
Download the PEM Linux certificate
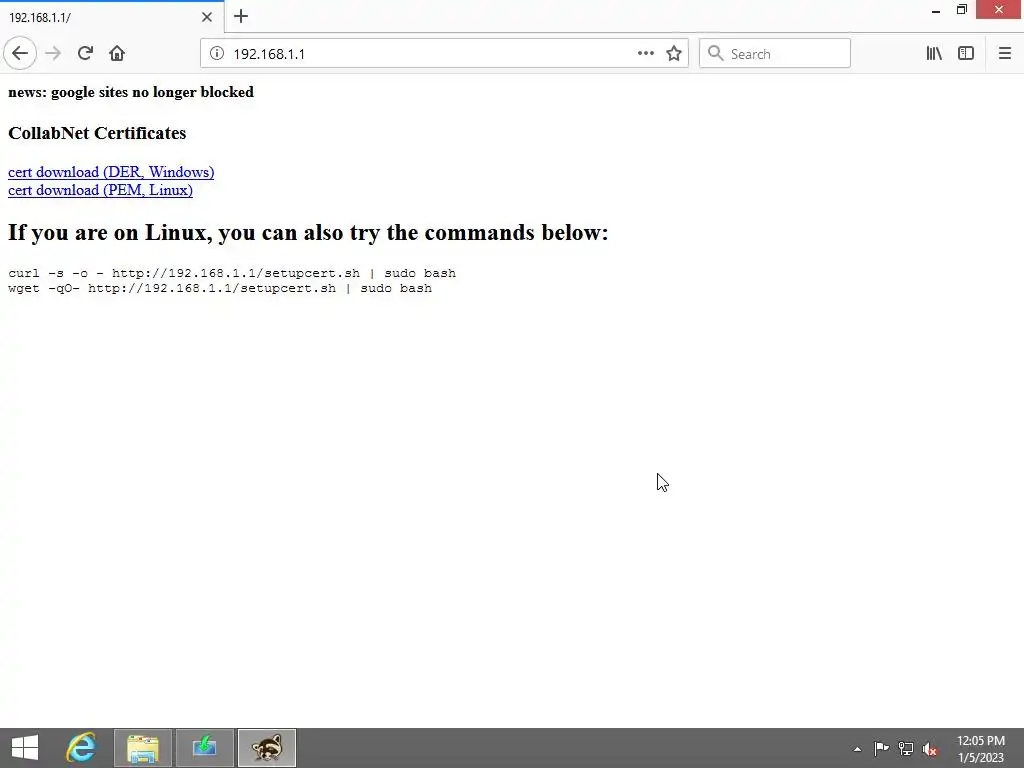tap(101, 190)
